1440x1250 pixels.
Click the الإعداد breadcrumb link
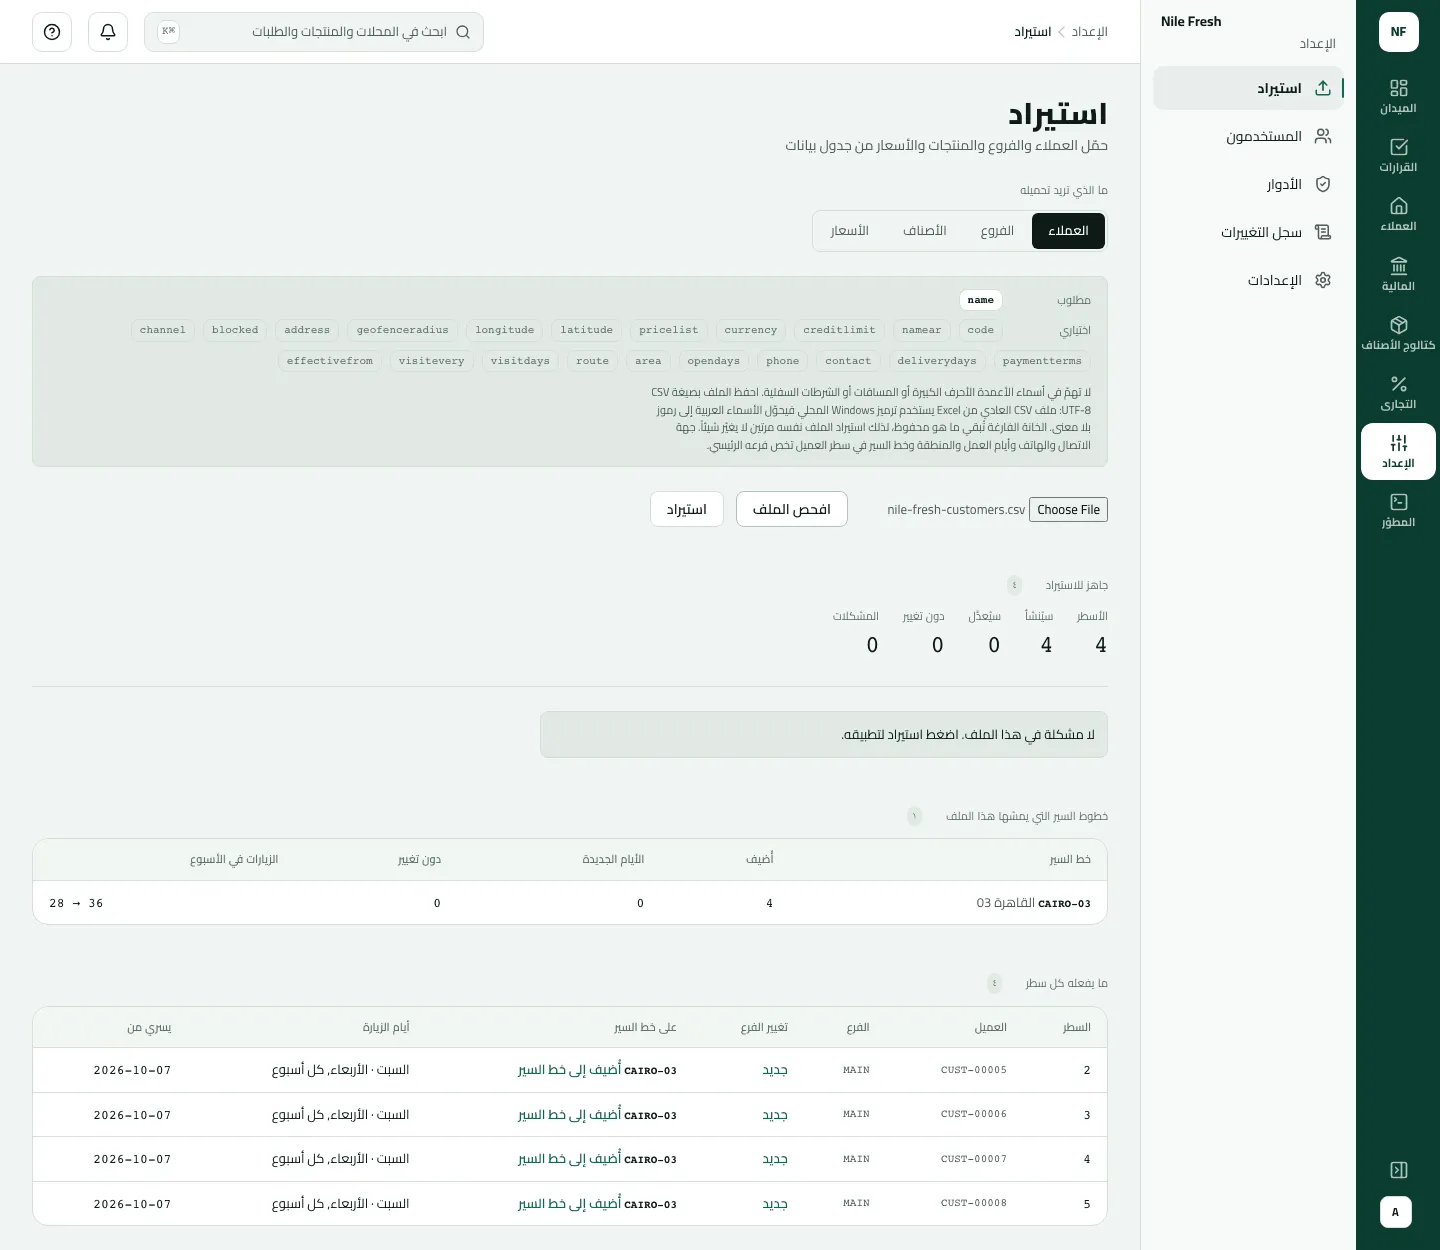[1090, 32]
